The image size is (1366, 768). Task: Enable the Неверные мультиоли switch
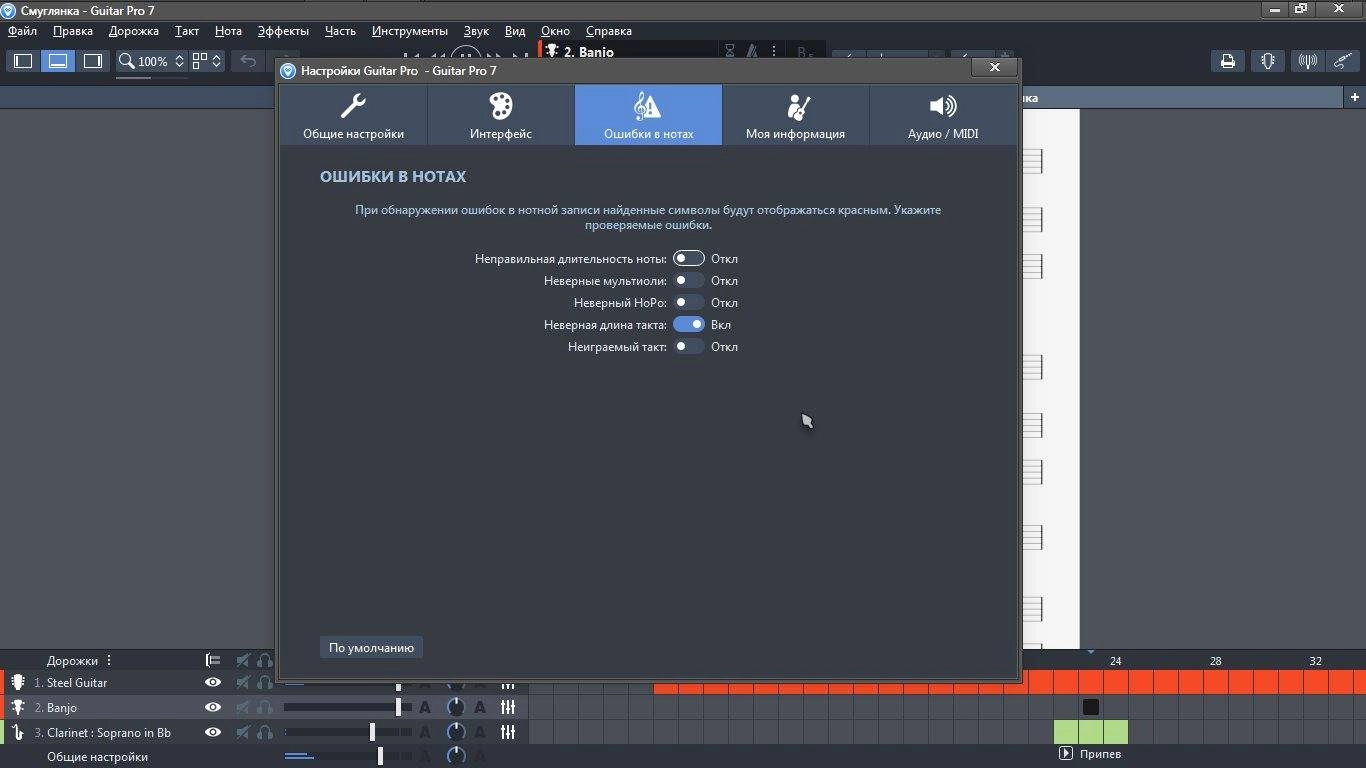point(688,280)
